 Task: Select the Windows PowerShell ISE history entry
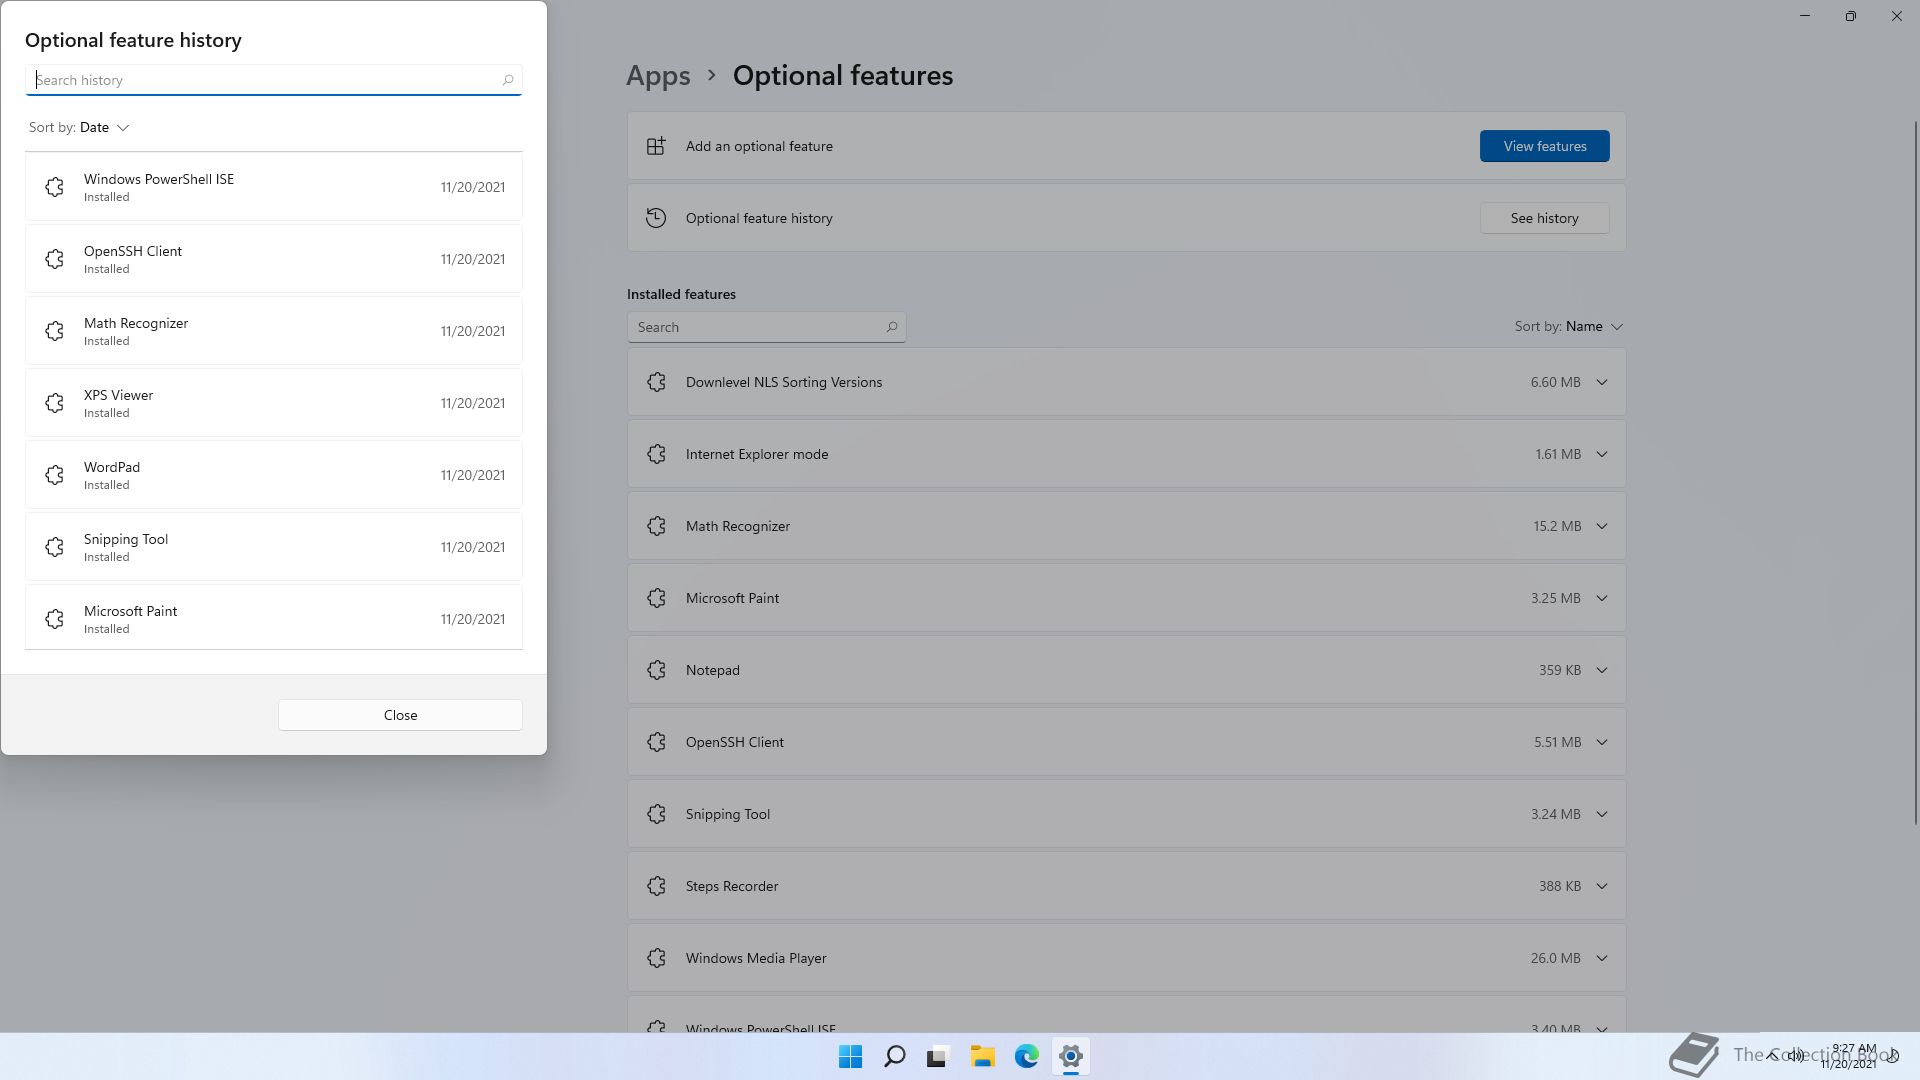(273, 187)
